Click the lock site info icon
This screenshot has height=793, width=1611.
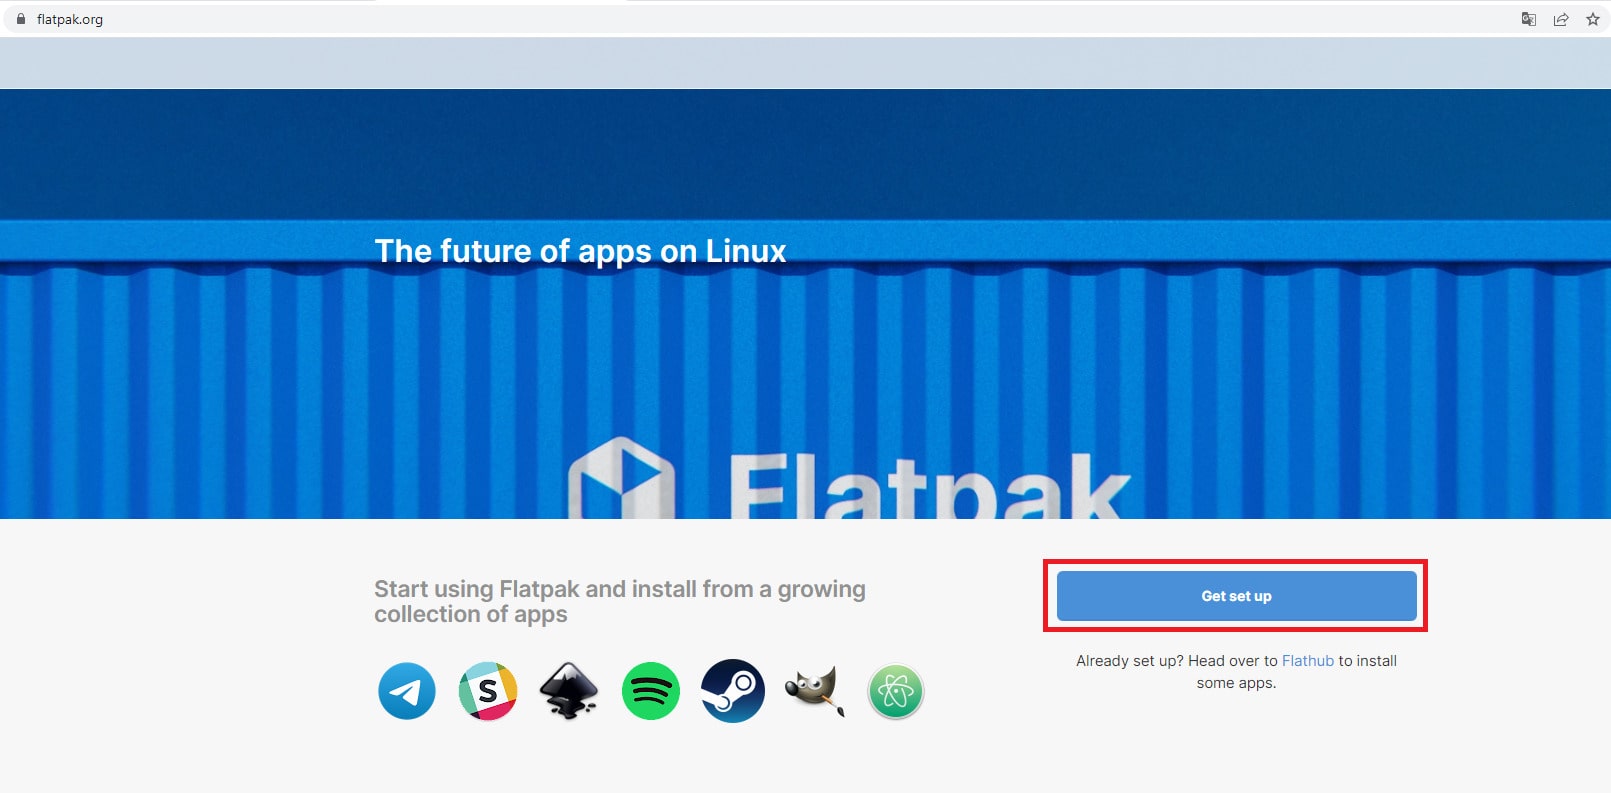[x=21, y=19]
